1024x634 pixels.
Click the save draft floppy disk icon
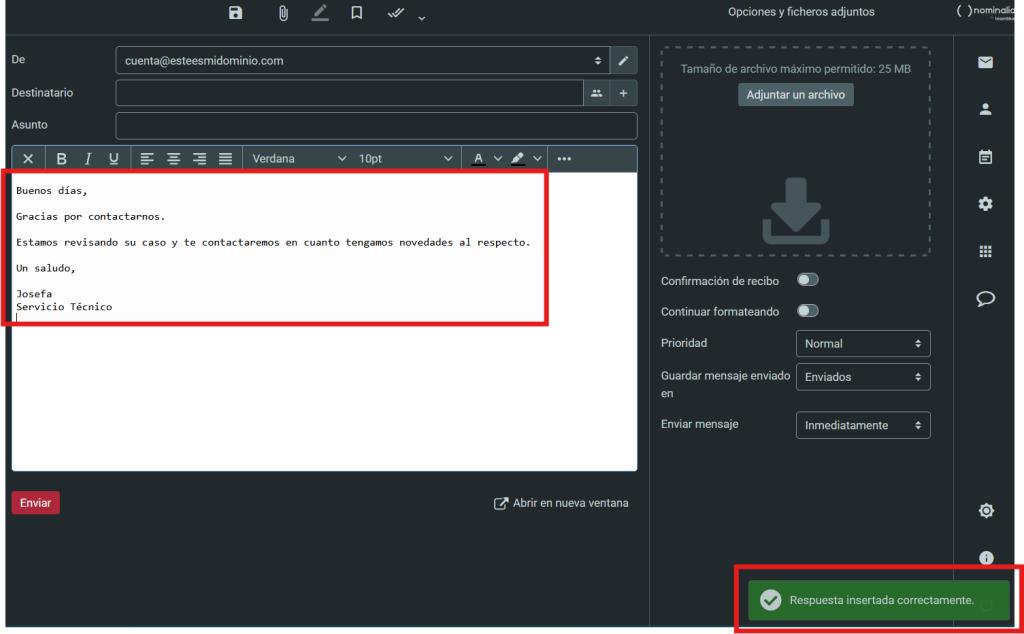pyautogui.click(x=235, y=13)
